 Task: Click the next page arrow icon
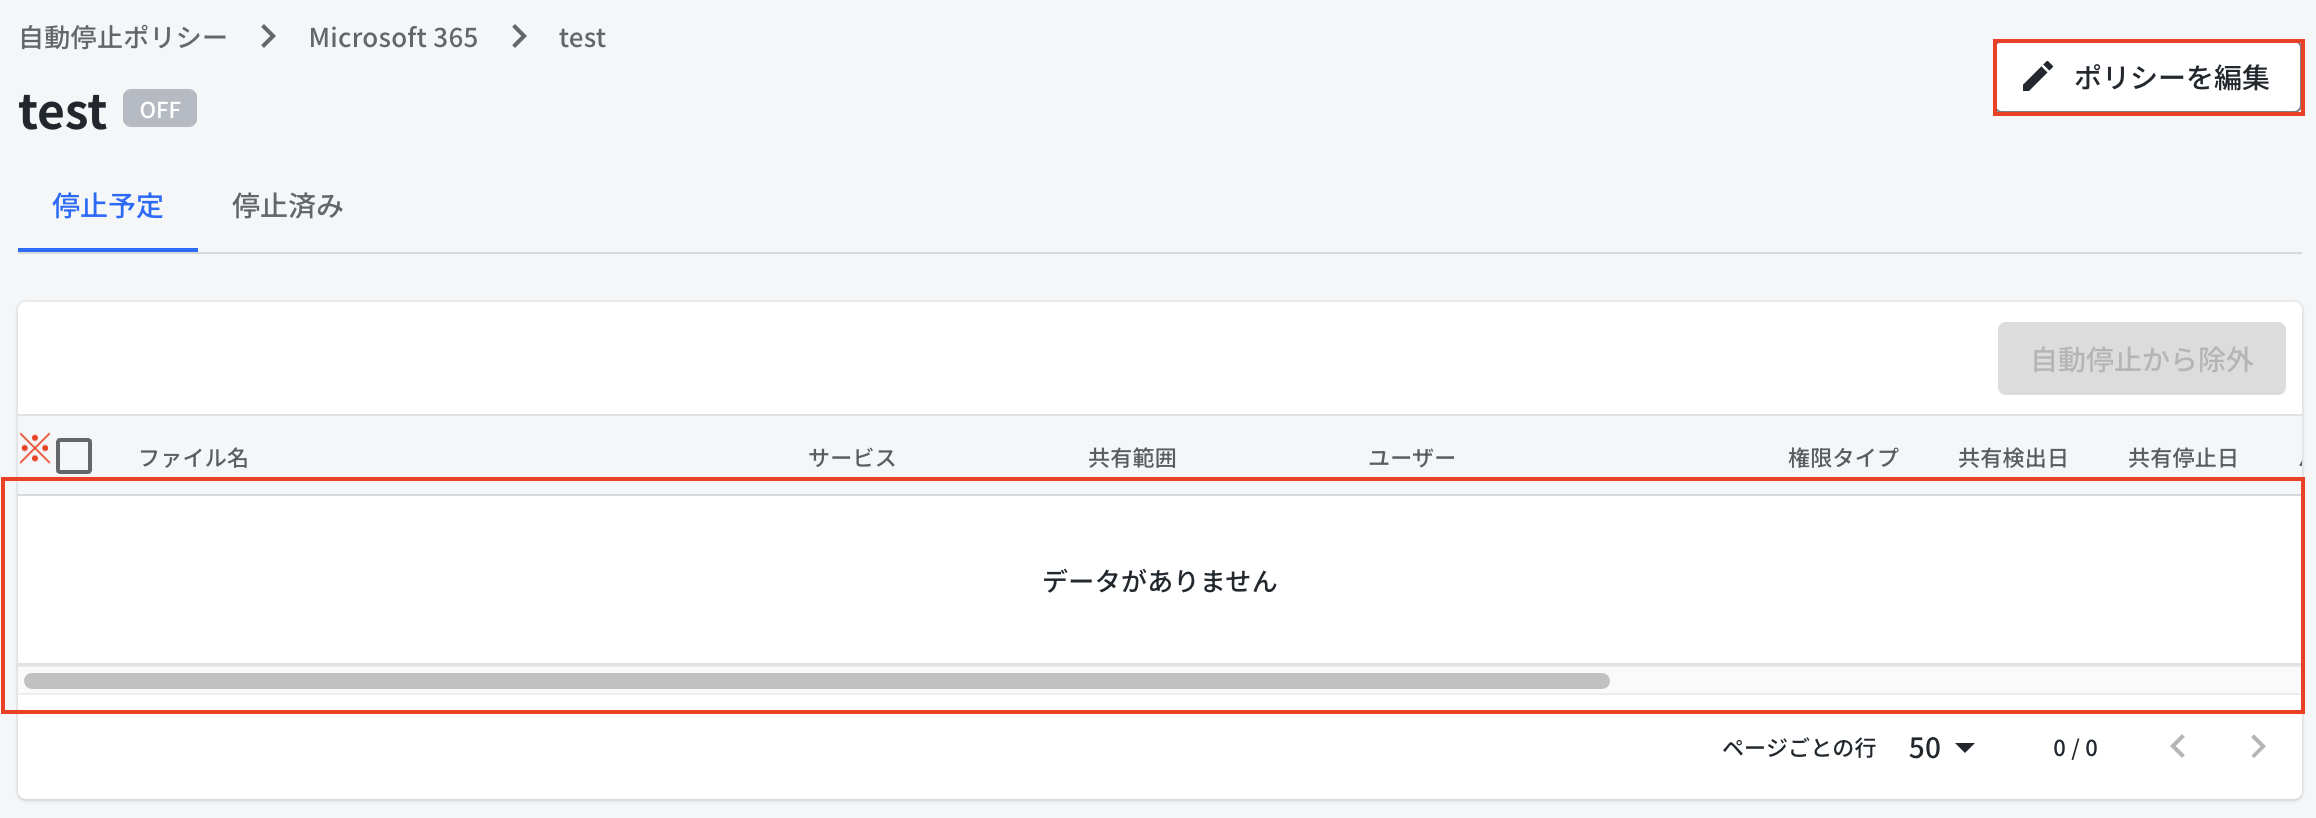click(2258, 746)
